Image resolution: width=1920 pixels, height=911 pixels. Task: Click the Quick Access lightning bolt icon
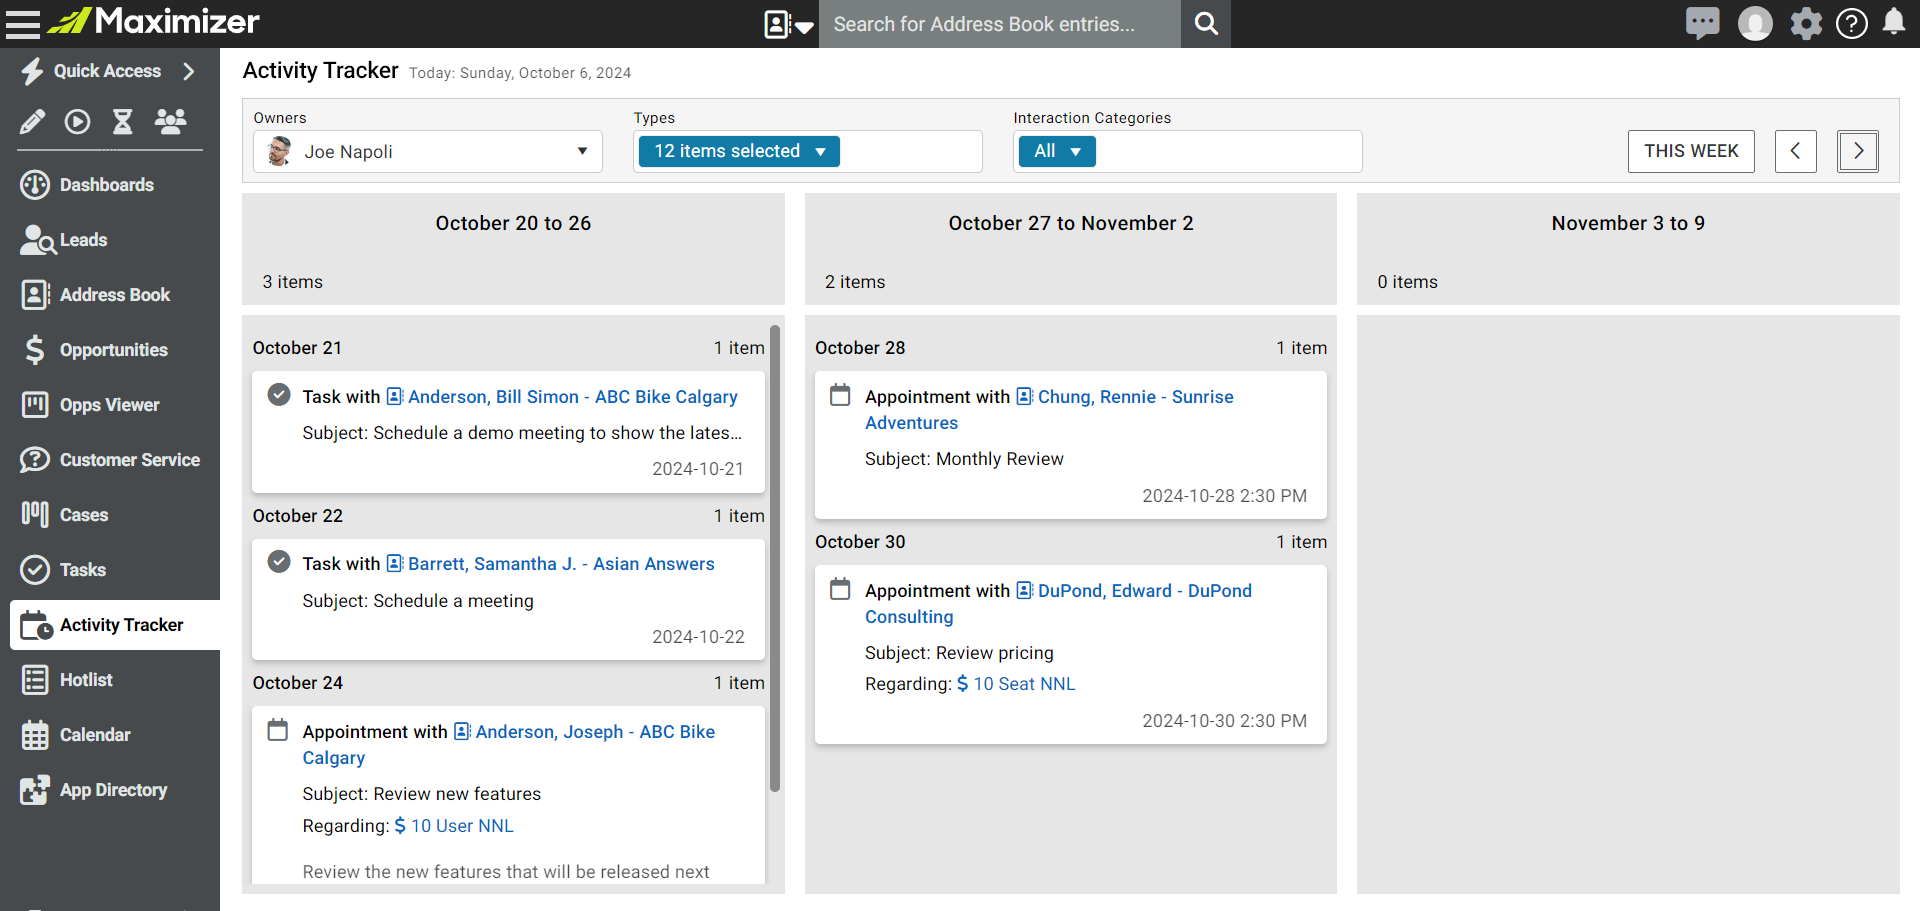(x=32, y=71)
